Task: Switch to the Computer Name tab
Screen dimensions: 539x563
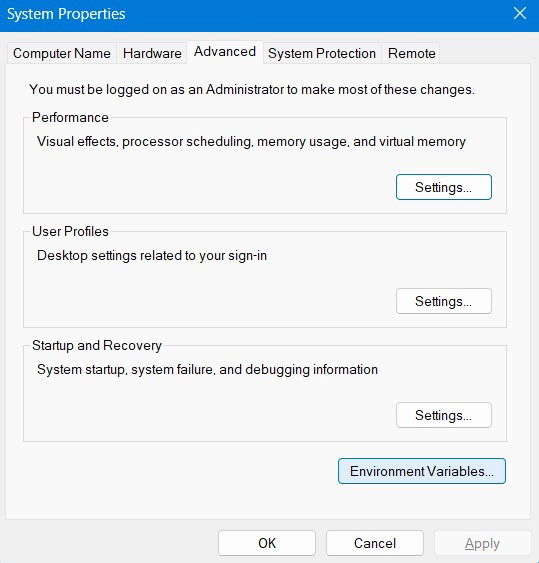Action: pyautogui.click(x=62, y=53)
